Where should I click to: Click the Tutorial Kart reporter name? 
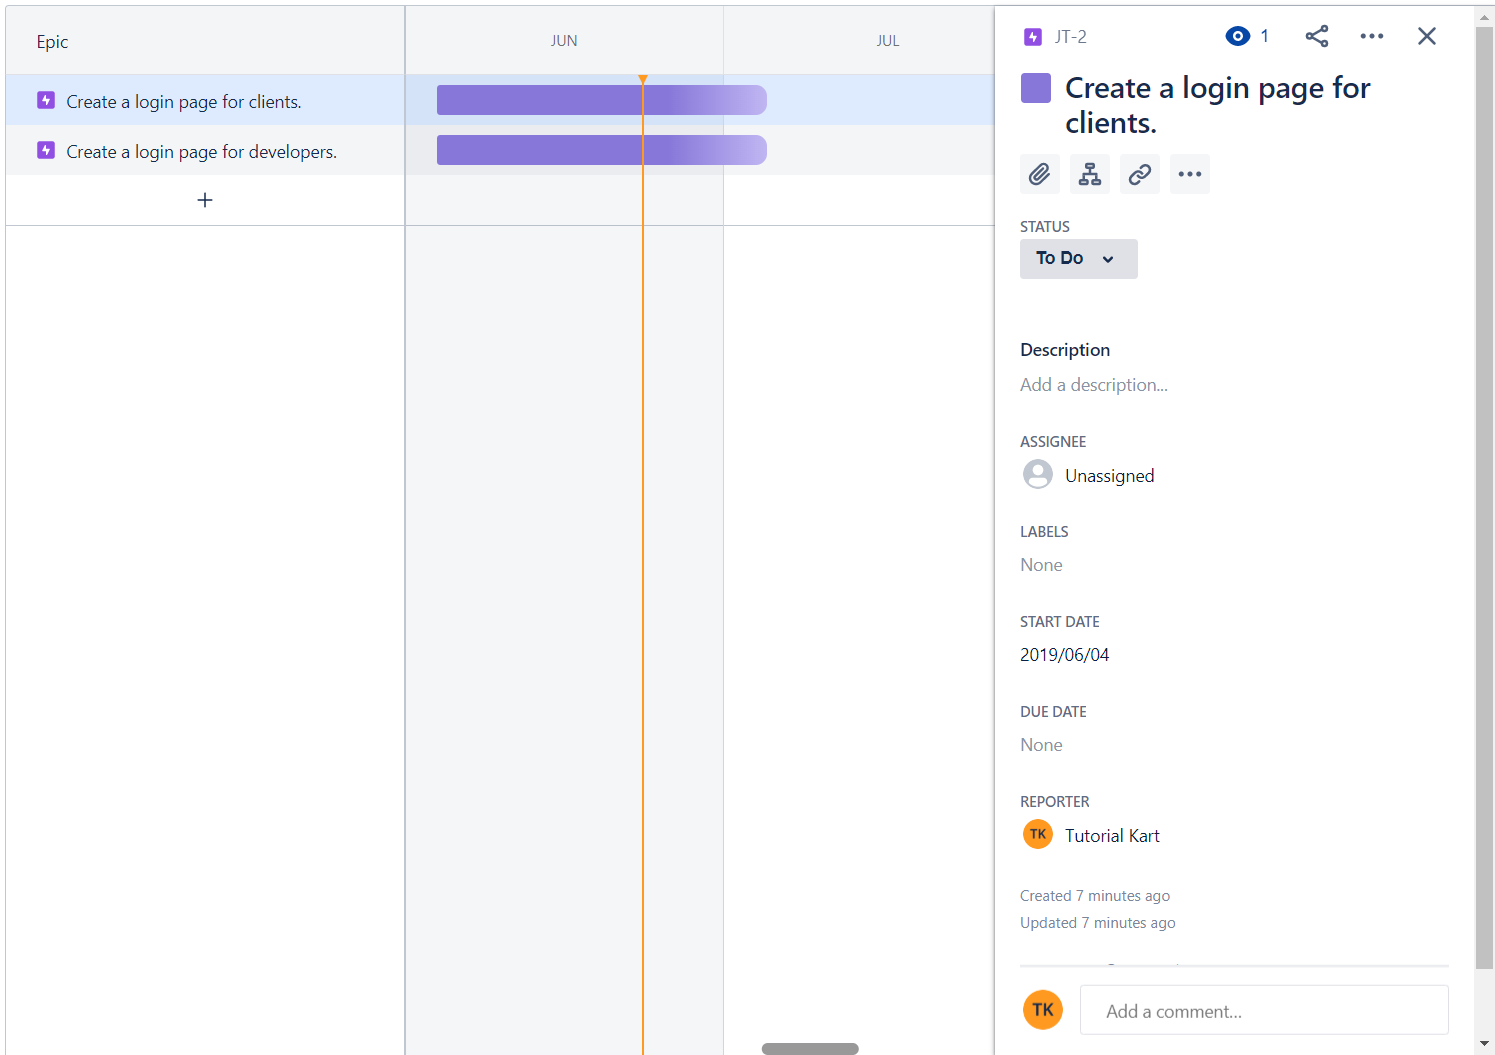click(1112, 836)
